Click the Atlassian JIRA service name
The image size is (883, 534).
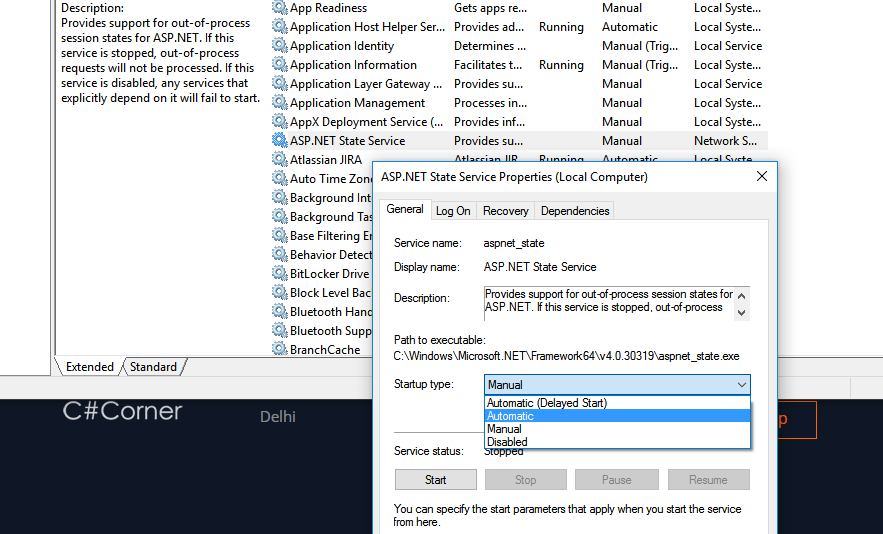click(x=325, y=160)
